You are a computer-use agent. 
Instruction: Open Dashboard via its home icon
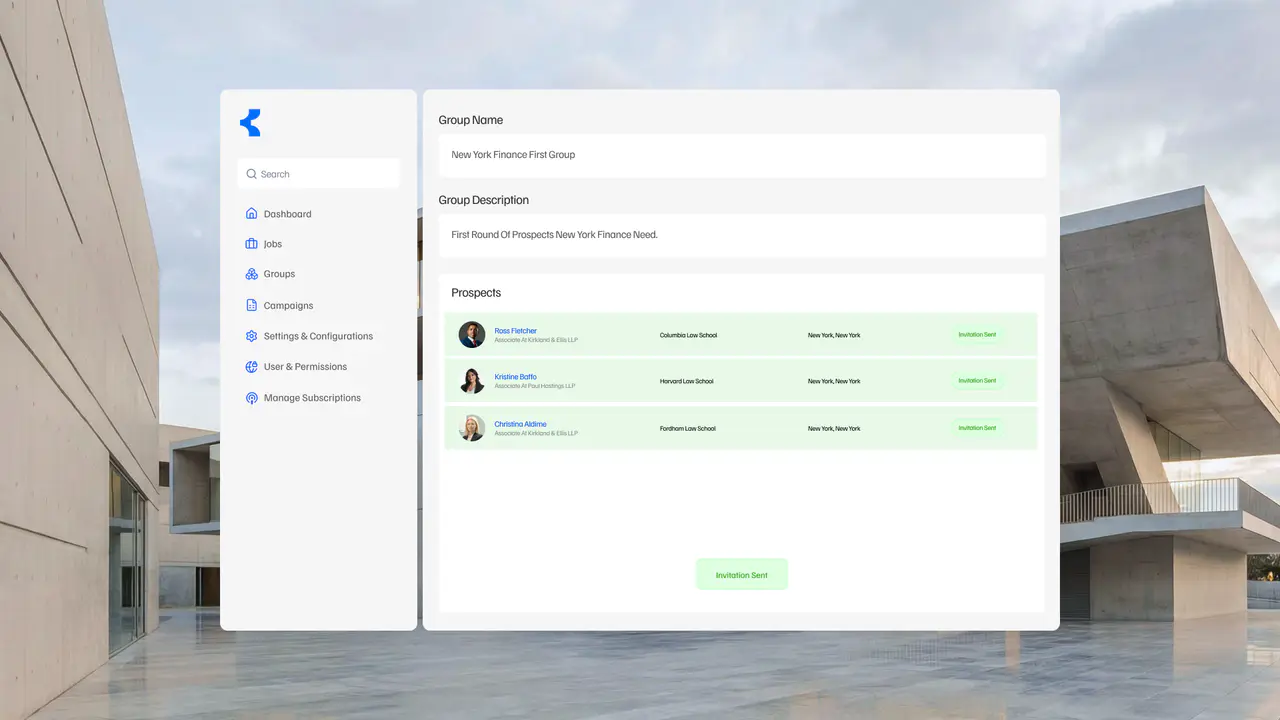pyautogui.click(x=252, y=214)
